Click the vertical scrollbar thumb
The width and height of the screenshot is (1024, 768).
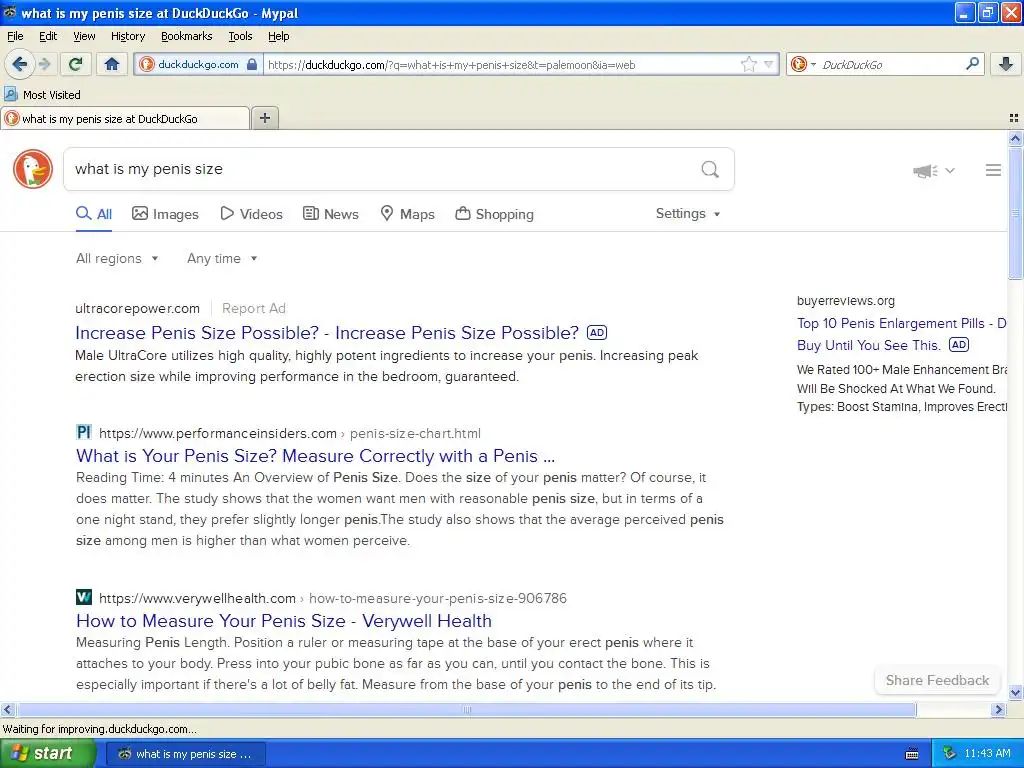click(1015, 213)
